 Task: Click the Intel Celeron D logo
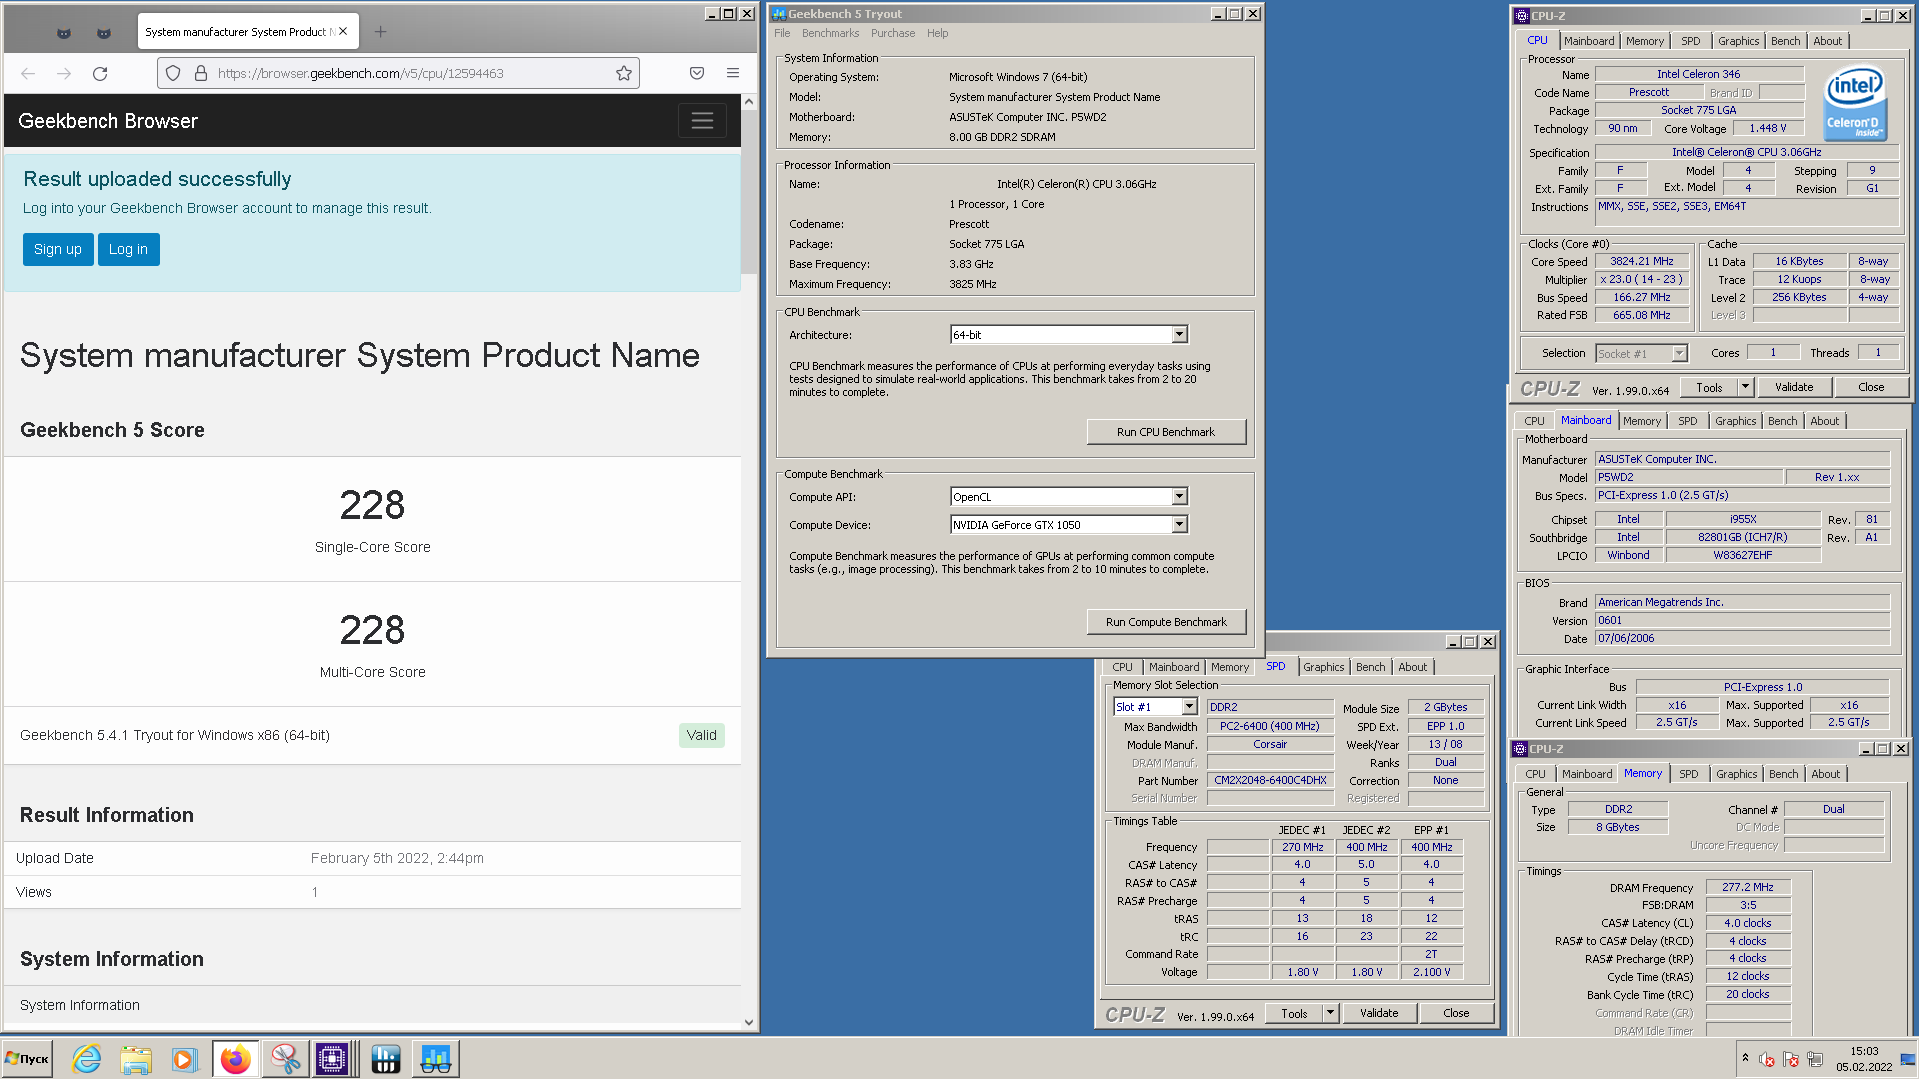coord(1855,103)
